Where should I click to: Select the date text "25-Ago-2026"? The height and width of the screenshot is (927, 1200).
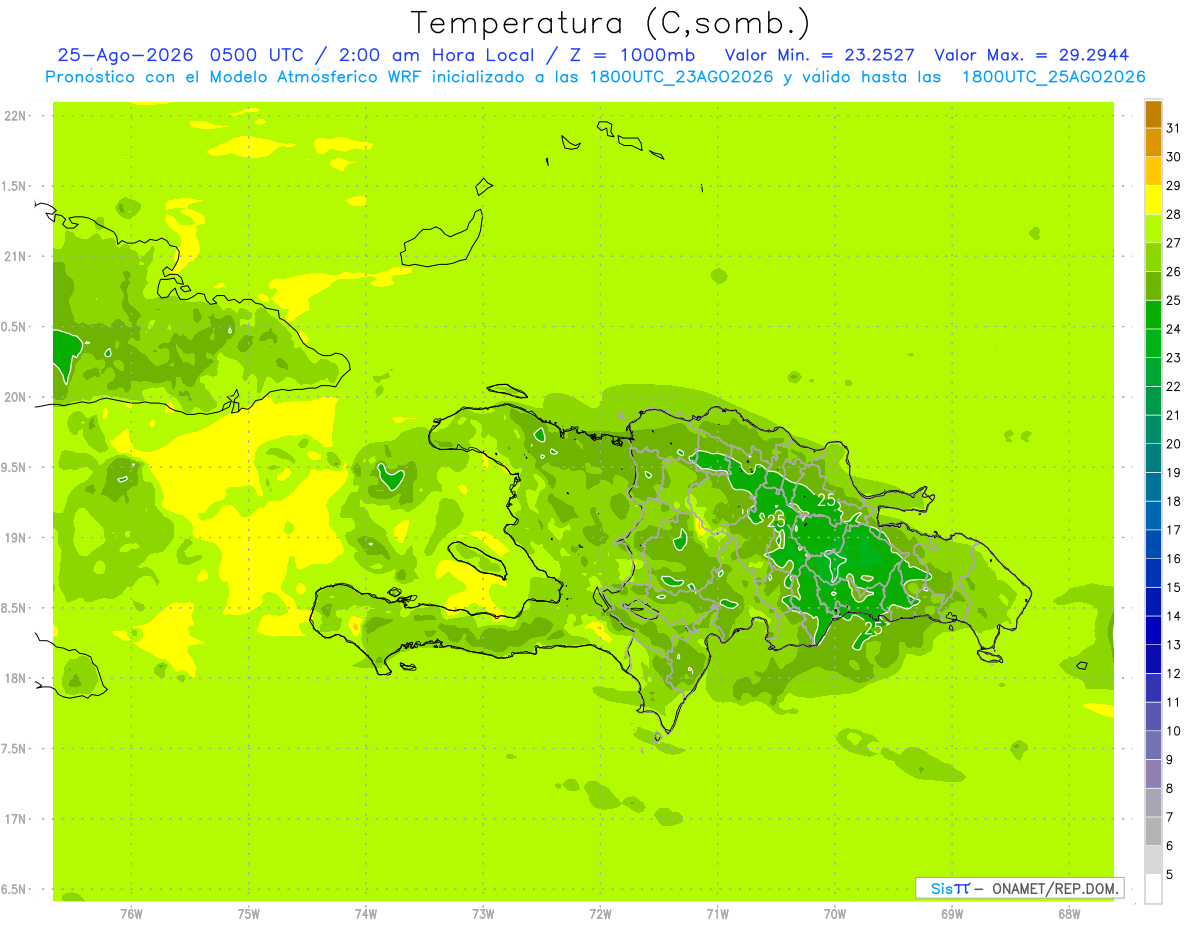pyautogui.click(x=125, y=55)
